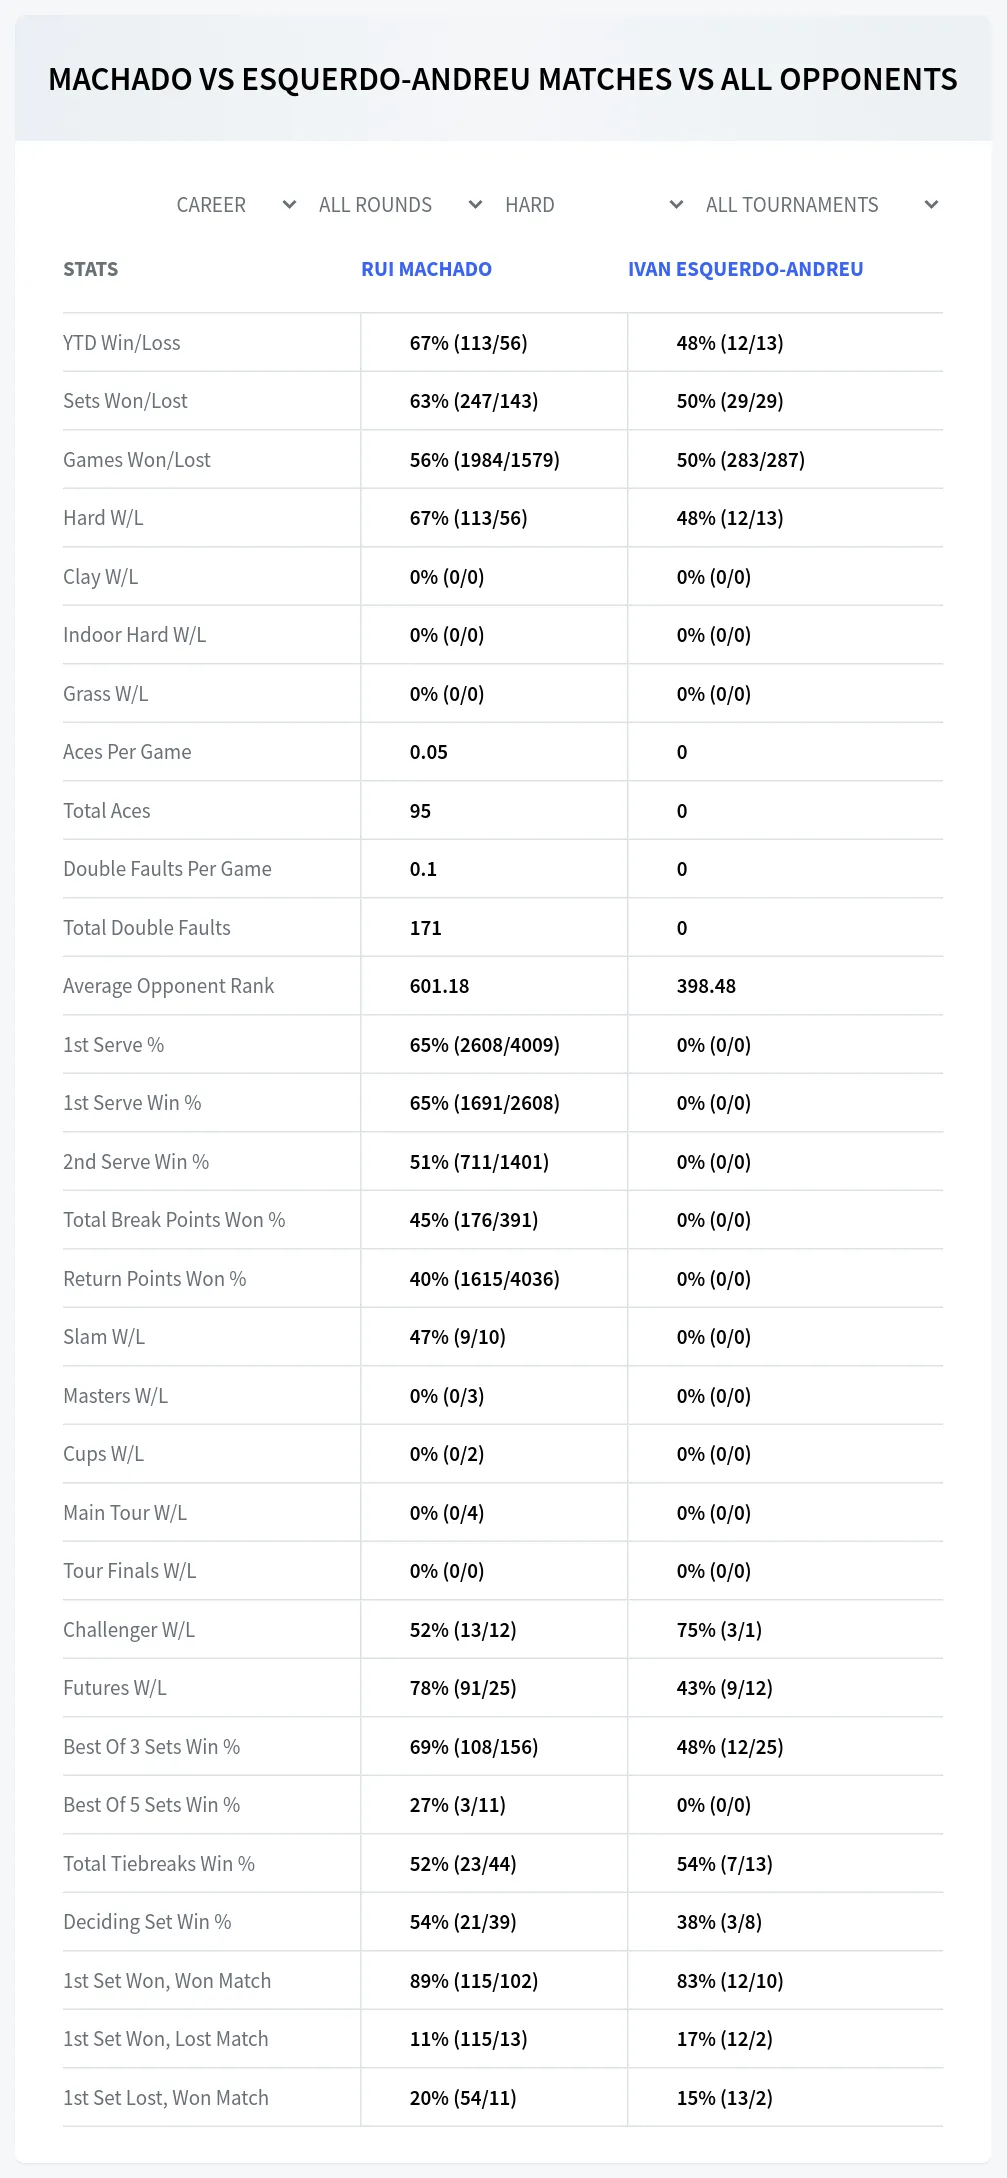Expand the ALL ROUNDS dropdown
Image resolution: width=1007 pixels, height=2178 pixels.
click(398, 205)
